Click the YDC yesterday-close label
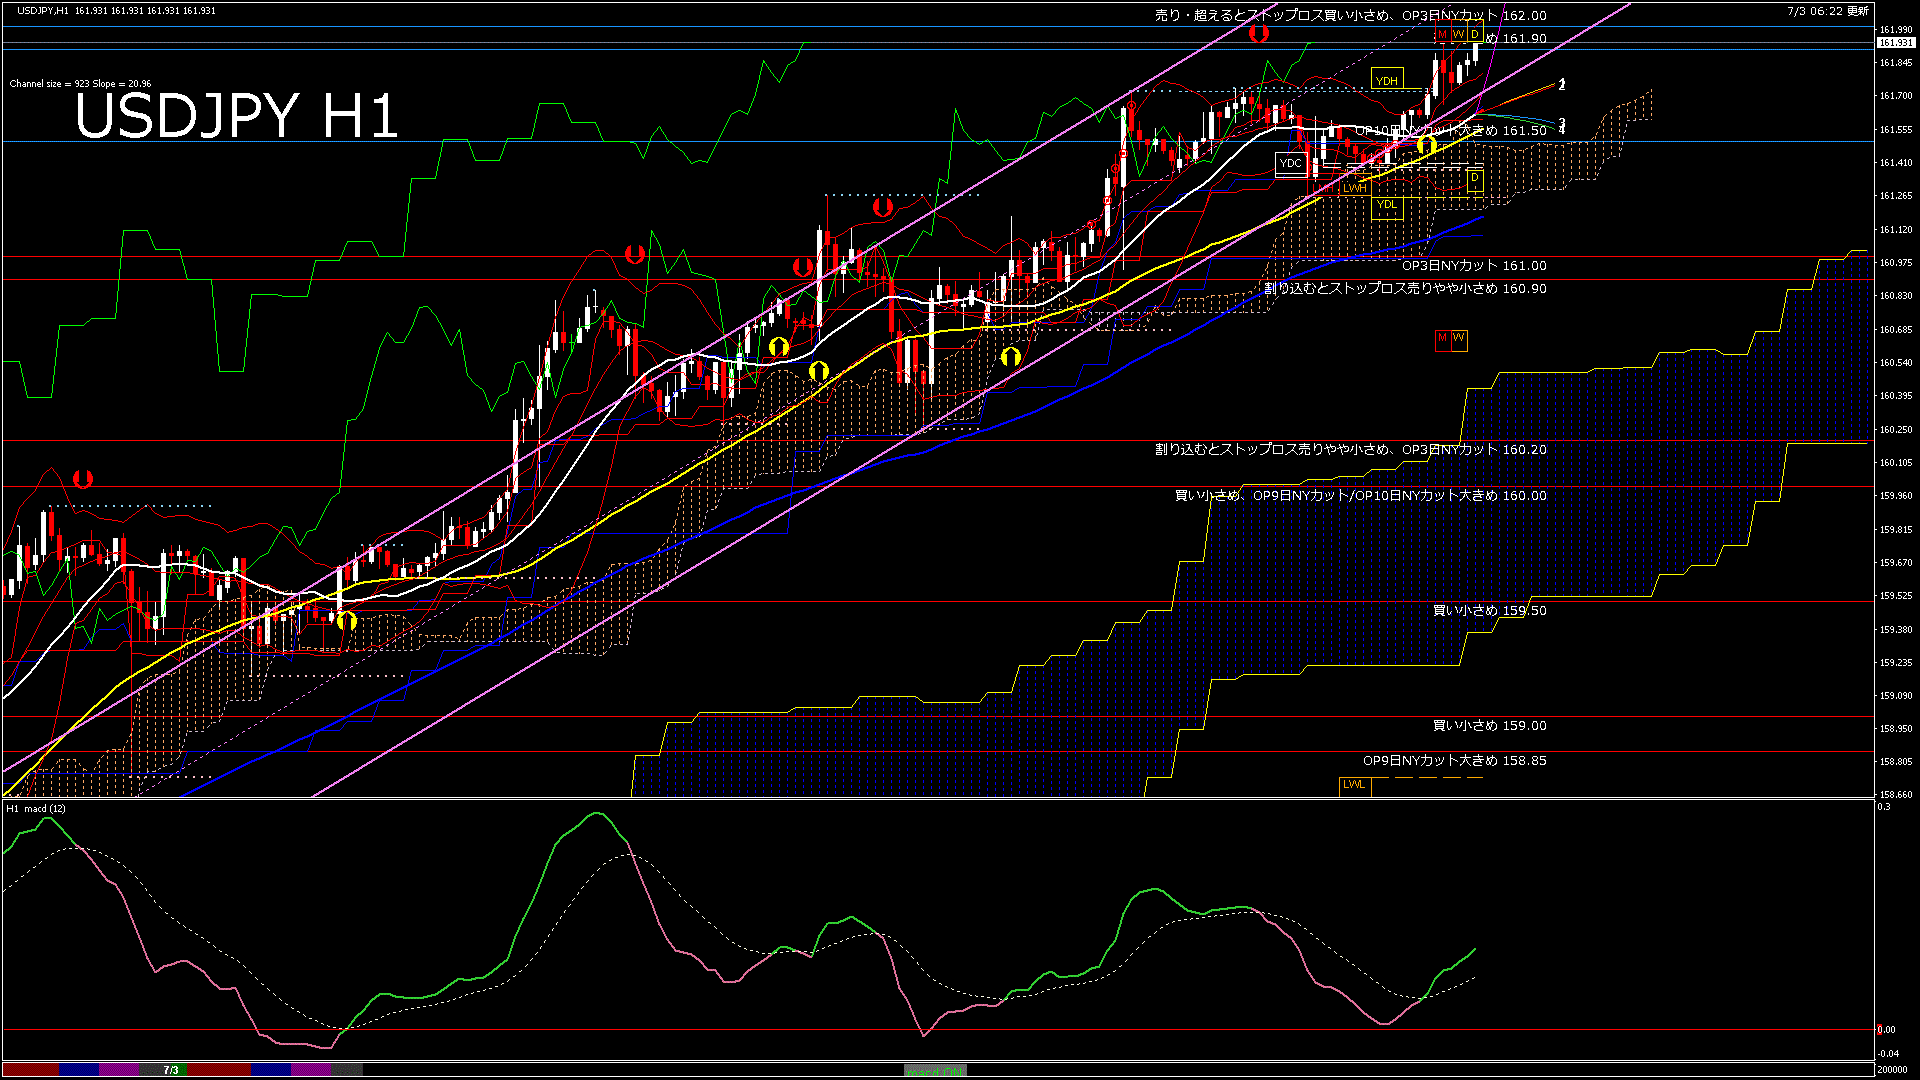Image resolution: width=1920 pixels, height=1080 pixels. click(x=1291, y=163)
